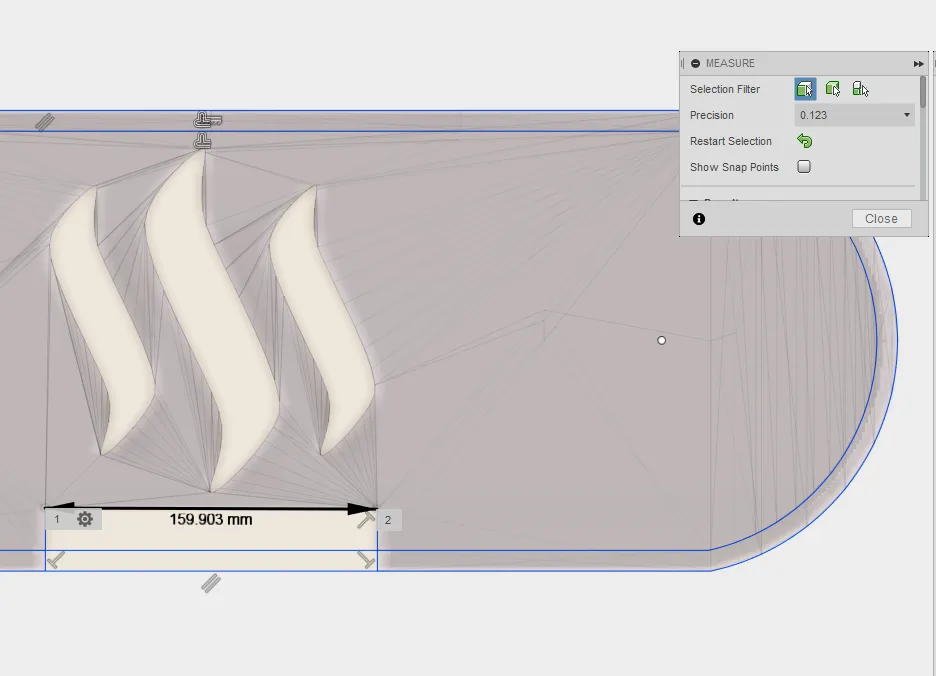Image resolution: width=936 pixels, height=676 pixels.
Task: Open the Precision 0.123 dropdown
Action: (x=854, y=115)
